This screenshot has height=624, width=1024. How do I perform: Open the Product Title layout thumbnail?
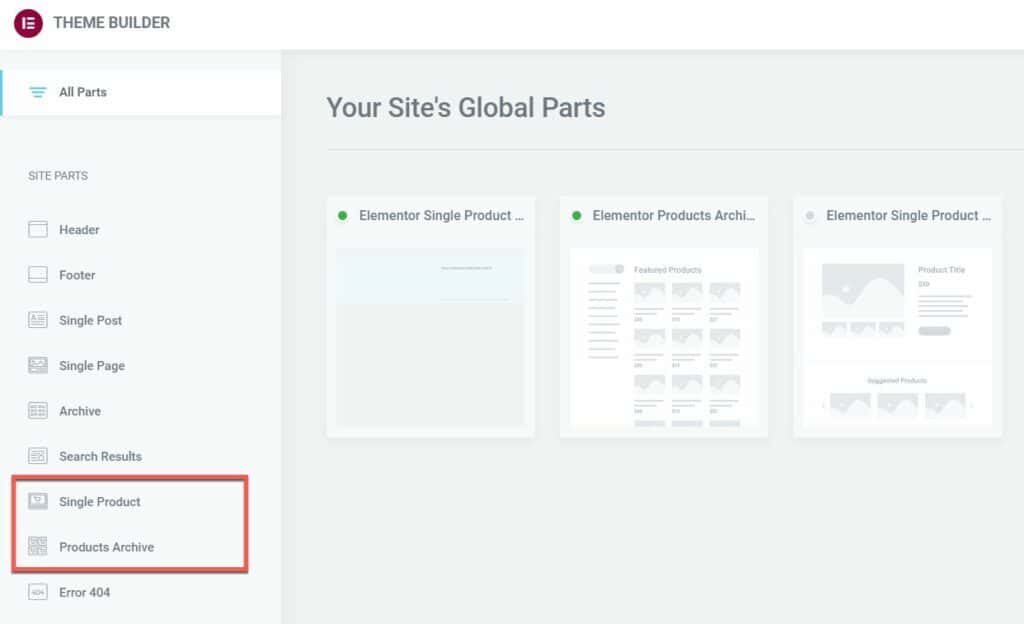pos(898,337)
